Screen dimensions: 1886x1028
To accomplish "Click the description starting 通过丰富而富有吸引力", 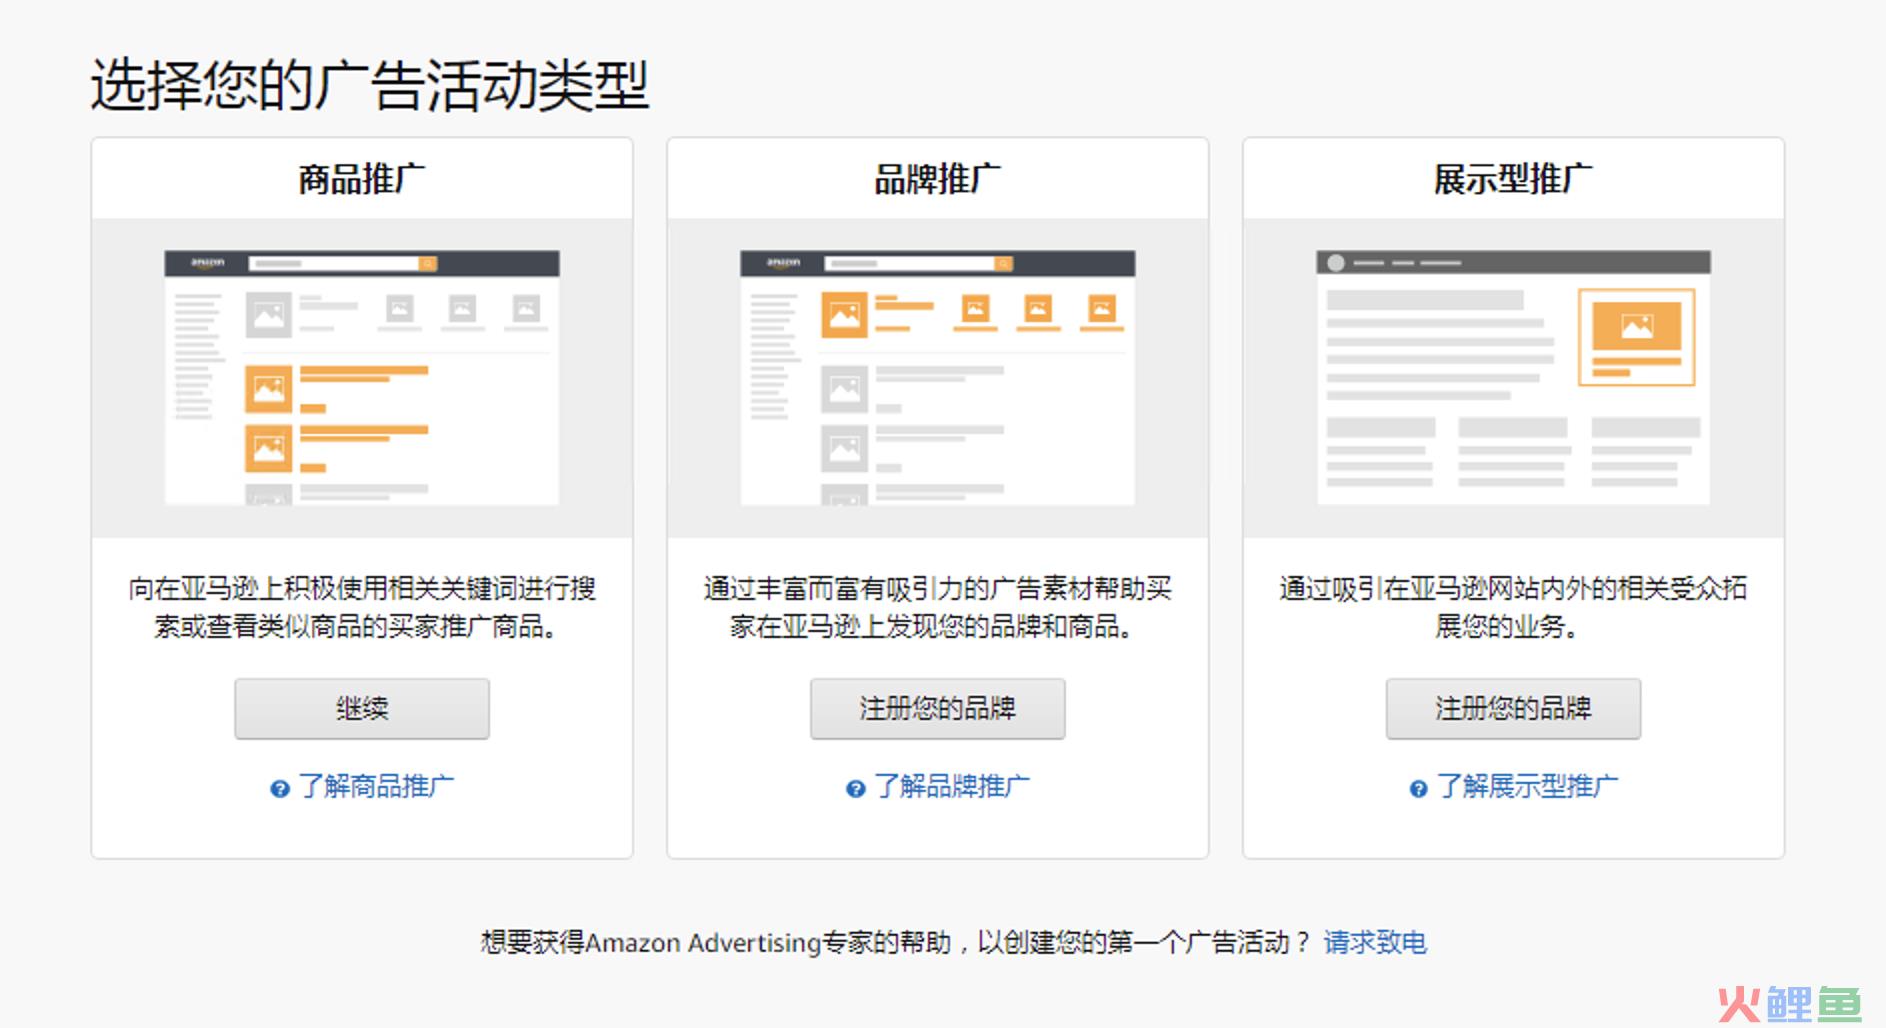I will coord(937,607).
